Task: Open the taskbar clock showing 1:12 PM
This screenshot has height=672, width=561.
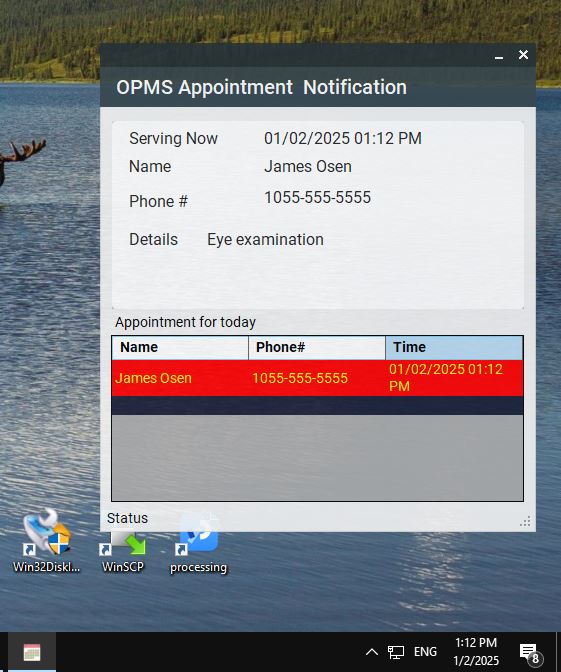Action: point(476,652)
